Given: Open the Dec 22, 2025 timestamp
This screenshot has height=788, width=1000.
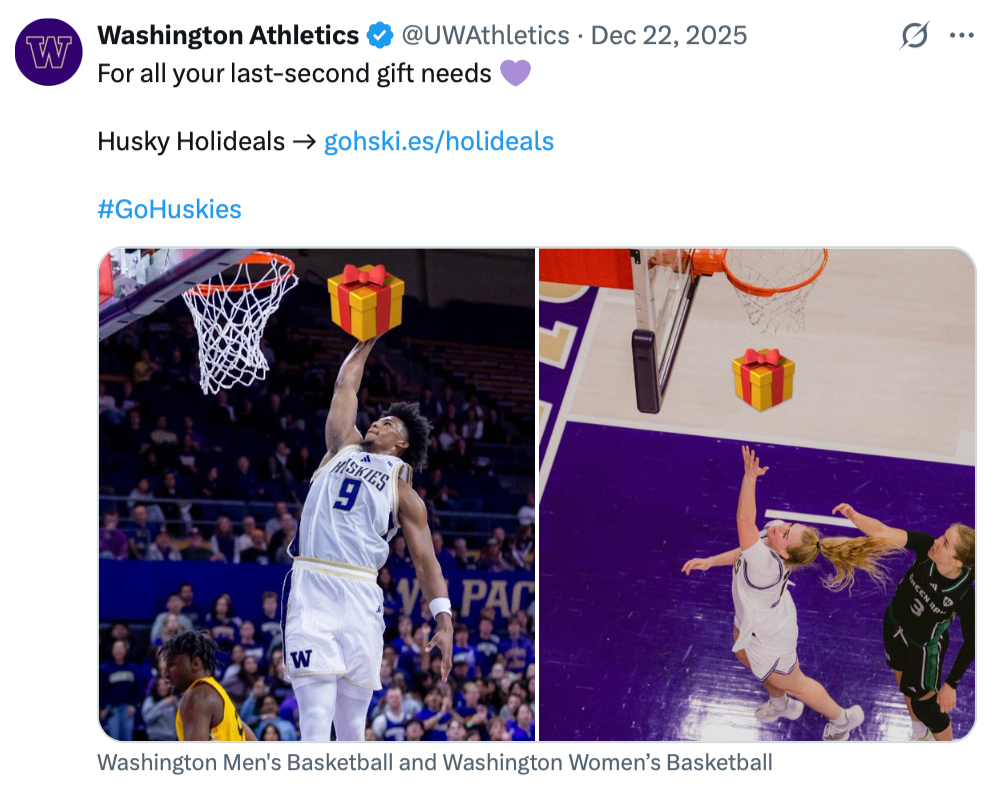Looking at the screenshot, I should [x=669, y=36].
